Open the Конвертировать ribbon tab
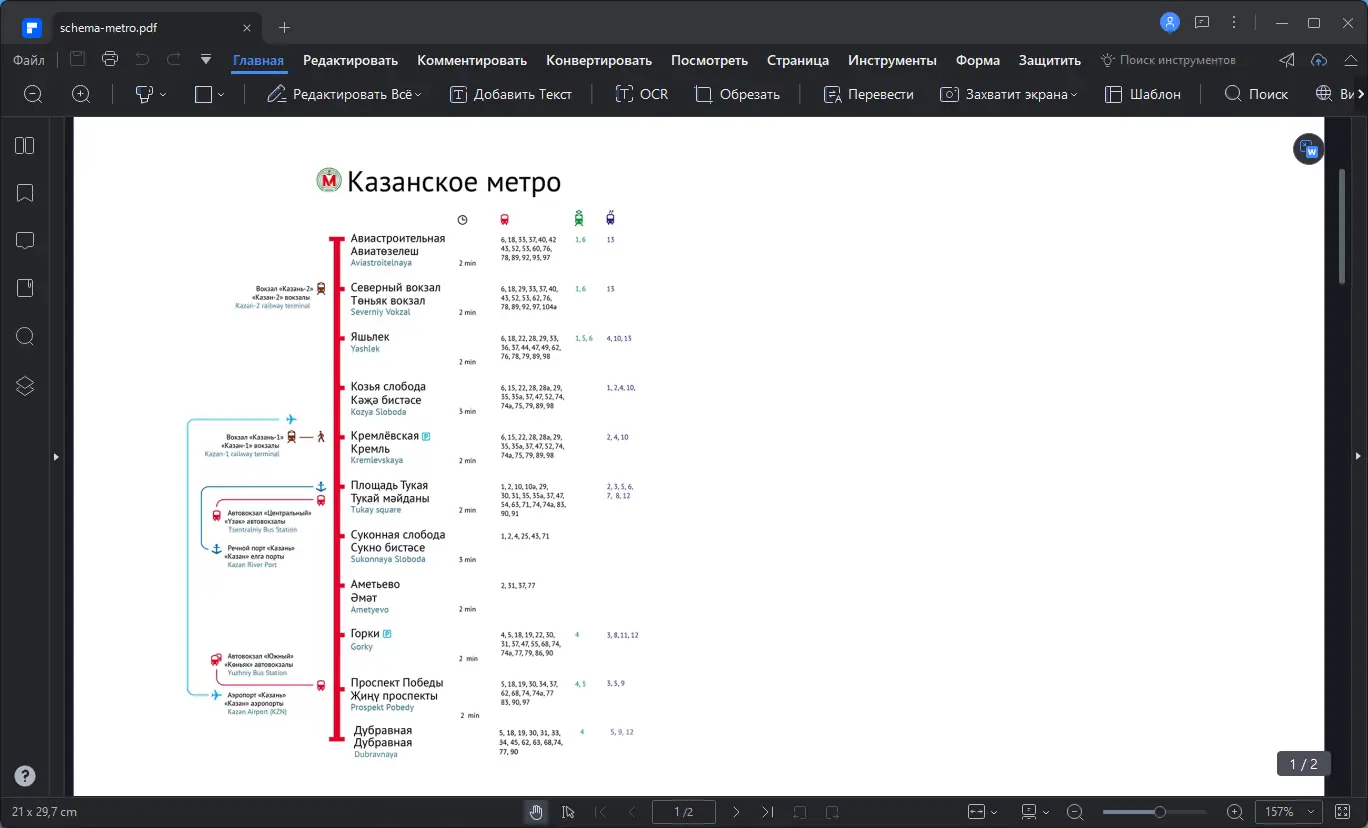This screenshot has width=1368, height=828. pos(599,60)
